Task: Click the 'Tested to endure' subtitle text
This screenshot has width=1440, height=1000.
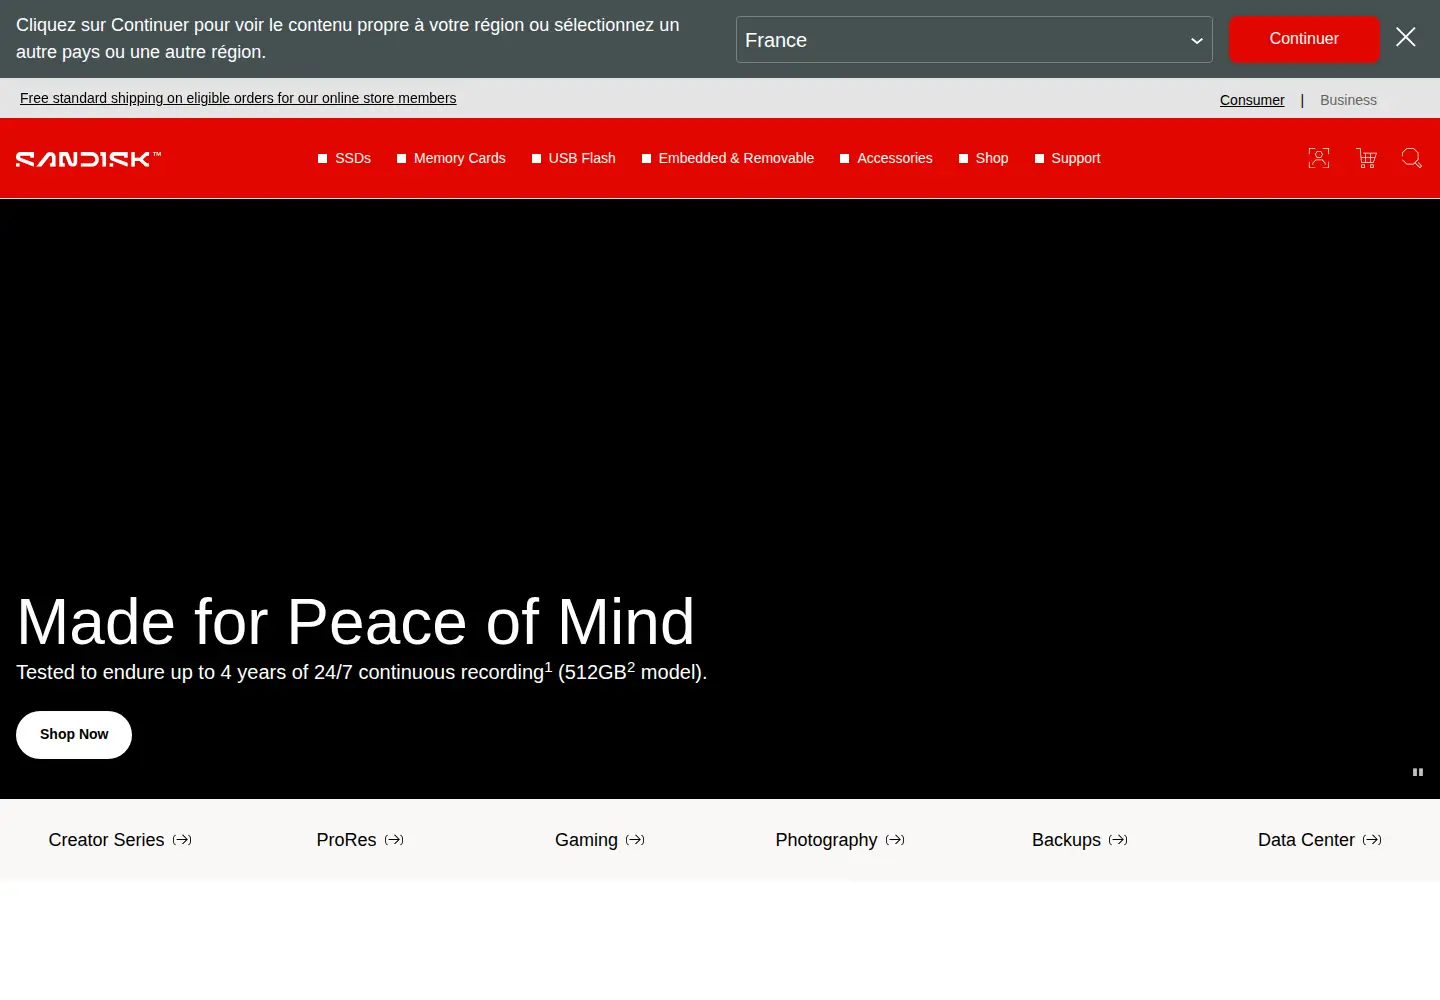Action: coord(362,672)
